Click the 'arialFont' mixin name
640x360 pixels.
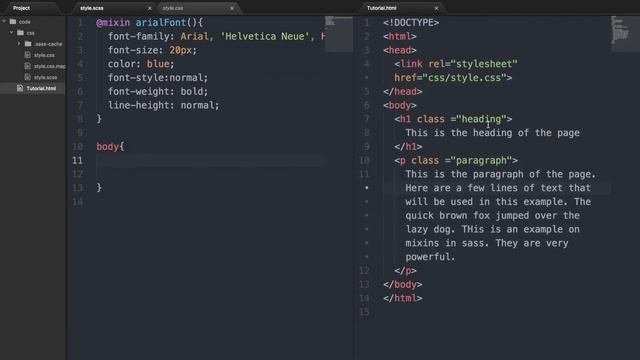click(161, 22)
